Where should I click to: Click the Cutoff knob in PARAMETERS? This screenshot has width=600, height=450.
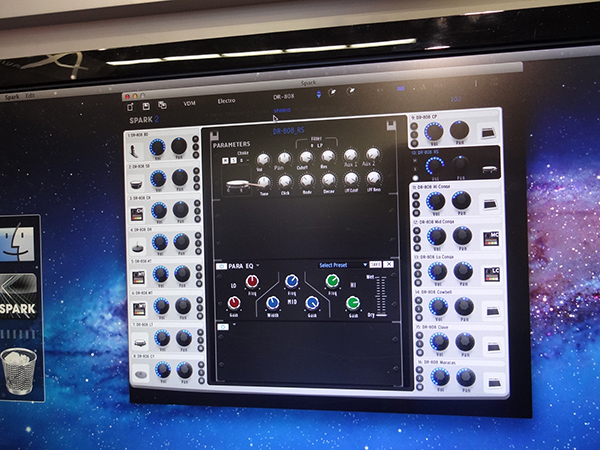coord(306,157)
